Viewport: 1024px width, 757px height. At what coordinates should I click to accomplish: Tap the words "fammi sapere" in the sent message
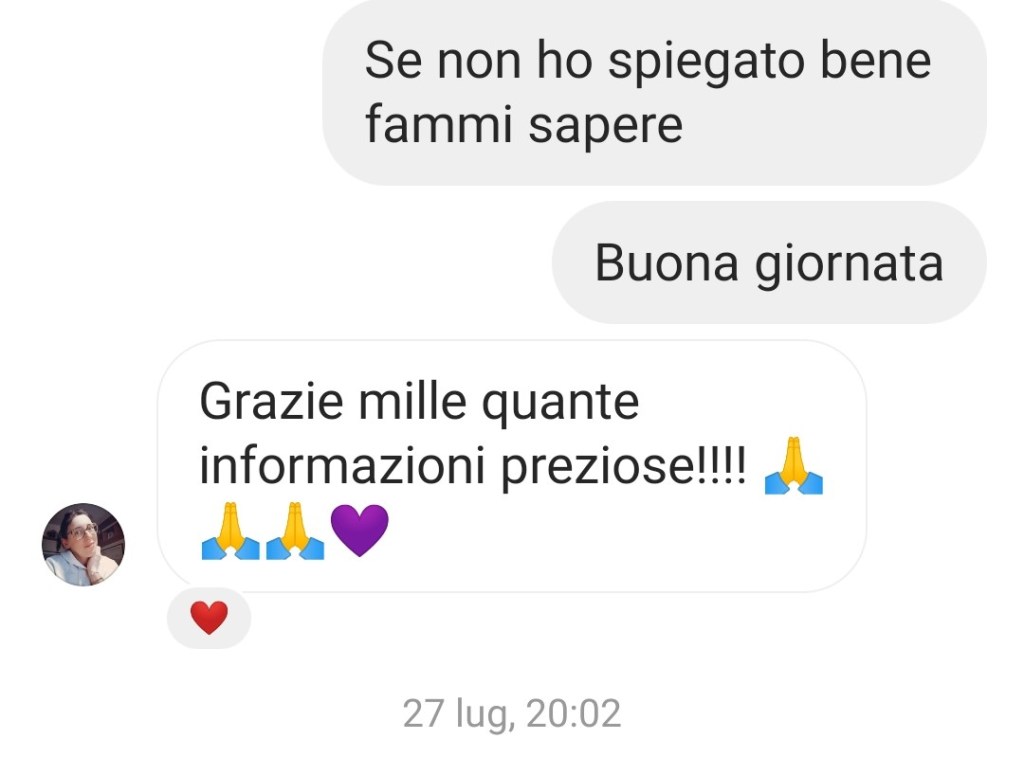coord(524,124)
